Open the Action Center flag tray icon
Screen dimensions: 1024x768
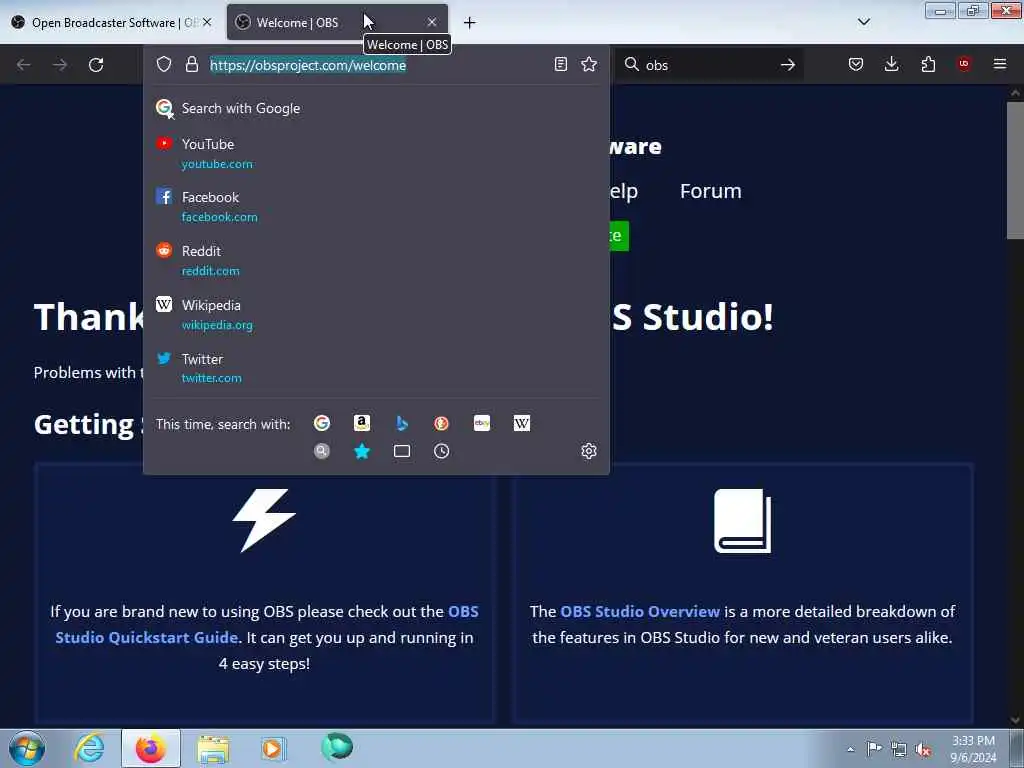[874, 749]
